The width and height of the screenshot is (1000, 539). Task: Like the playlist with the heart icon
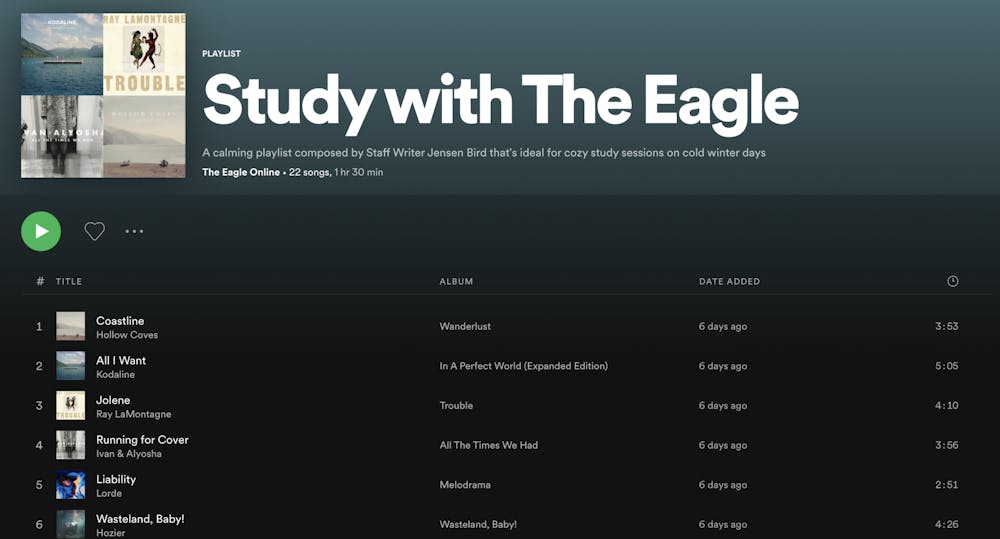[94, 231]
